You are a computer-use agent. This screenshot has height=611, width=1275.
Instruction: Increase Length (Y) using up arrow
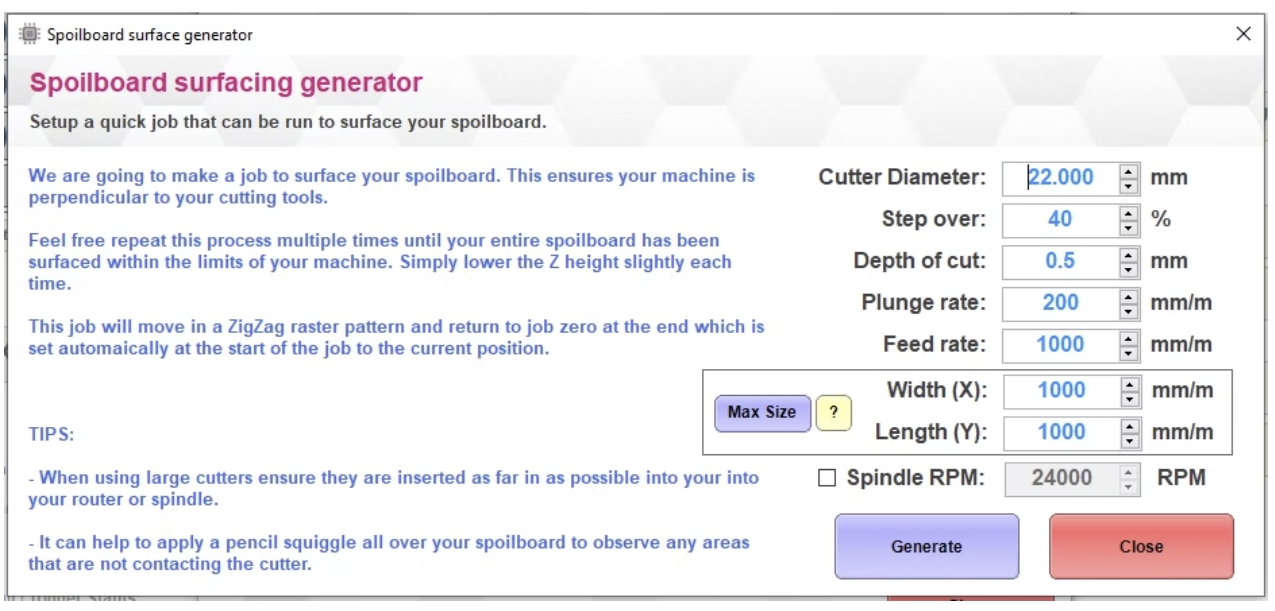(1129, 426)
